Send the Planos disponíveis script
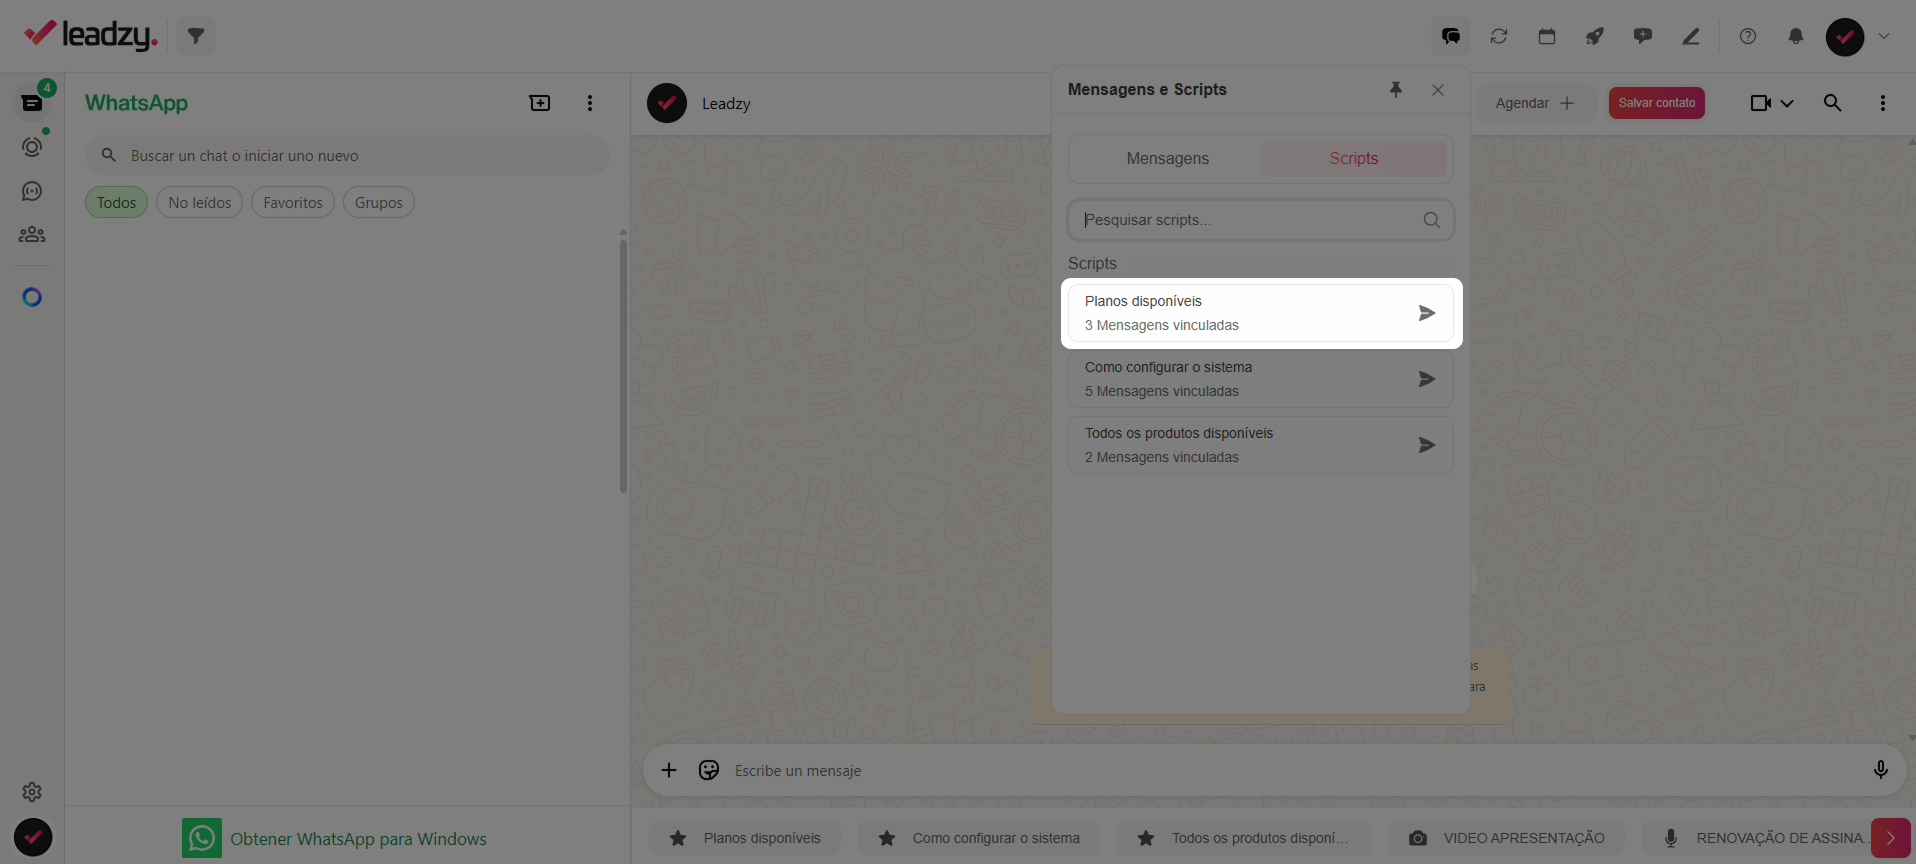The image size is (1916, 864). [1427, 313]
